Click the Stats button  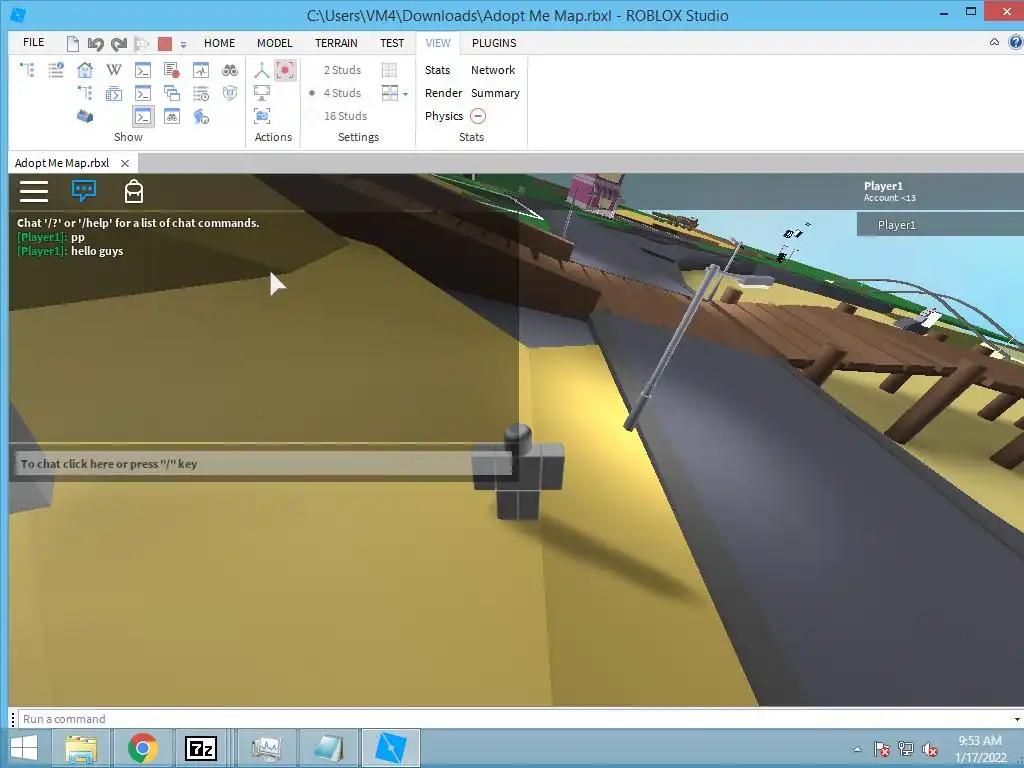(x=438, y=70)
